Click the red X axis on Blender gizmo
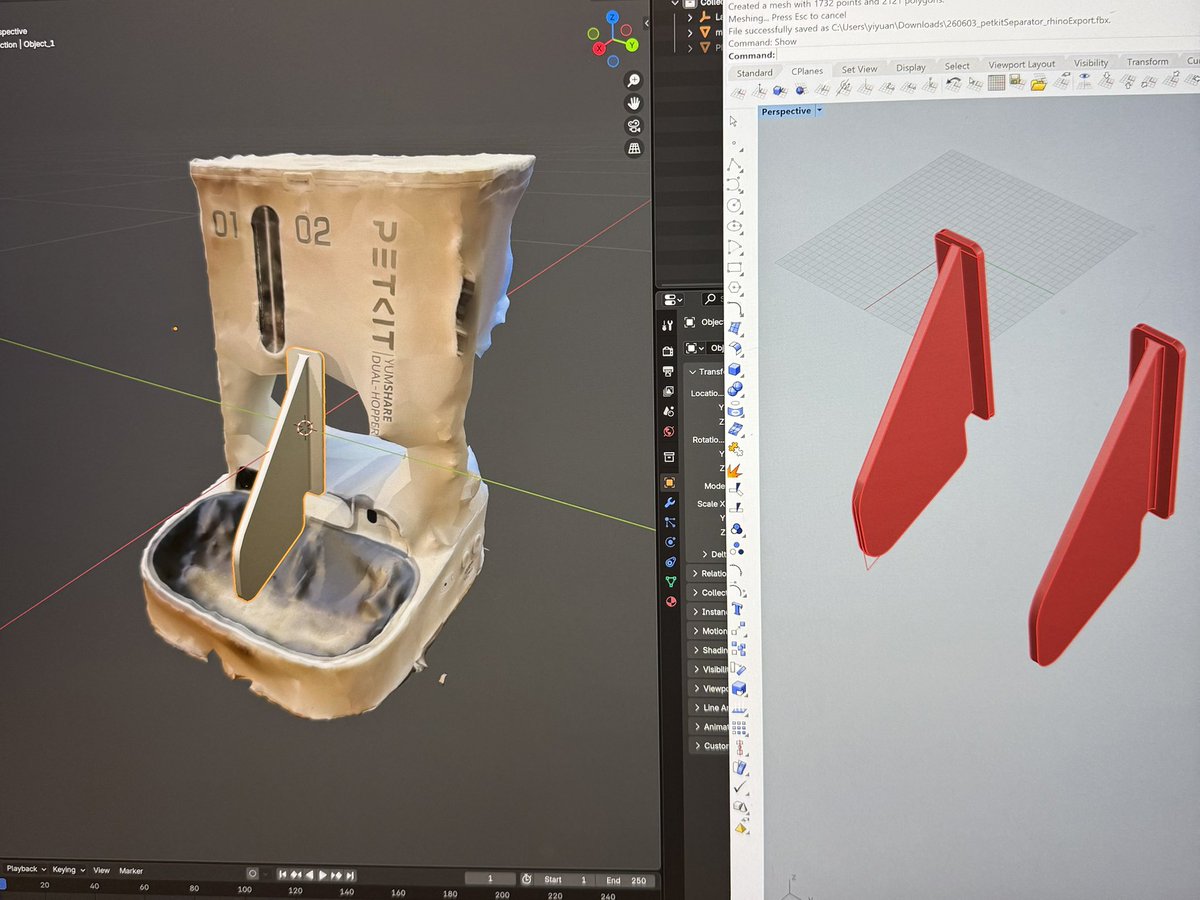 pos(600,48)
